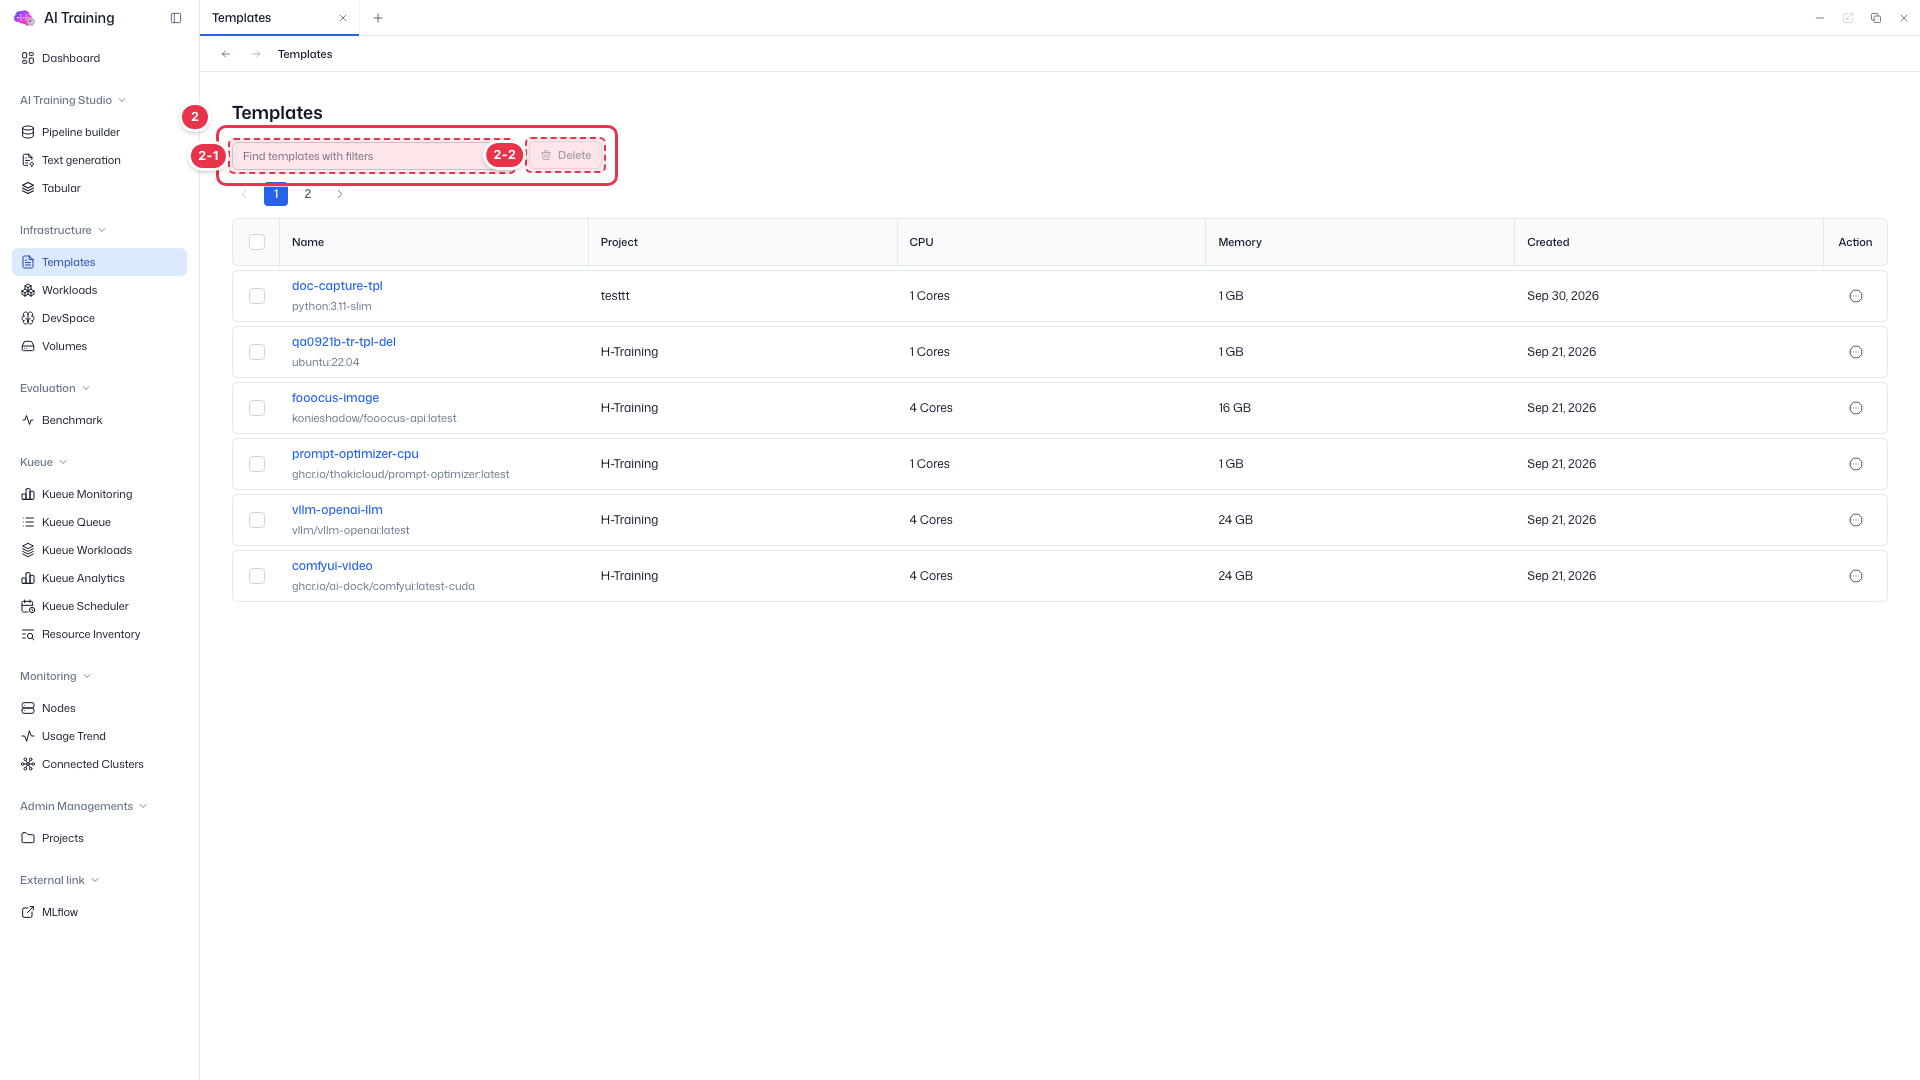Open Text generation studio
The height and width of the screenshot is (1080, 1920).
[x=99, y=160]
